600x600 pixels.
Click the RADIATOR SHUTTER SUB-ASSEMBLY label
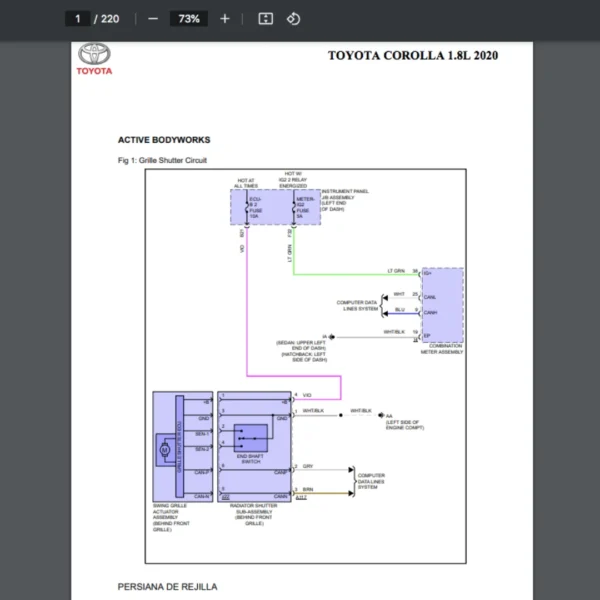pyautogui.click(x=254, y=514)
